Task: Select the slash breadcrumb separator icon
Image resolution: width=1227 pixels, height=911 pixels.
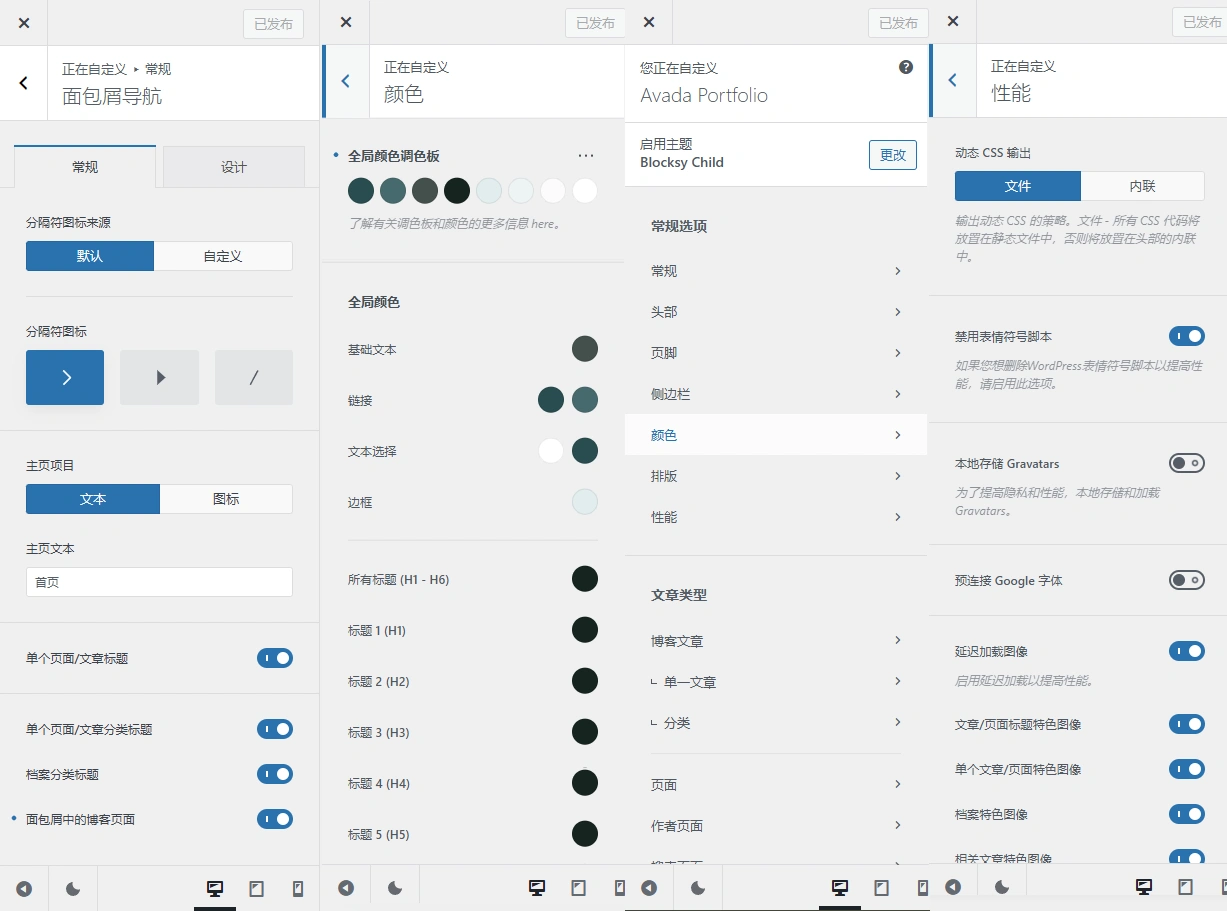Action: coord(254,377)
